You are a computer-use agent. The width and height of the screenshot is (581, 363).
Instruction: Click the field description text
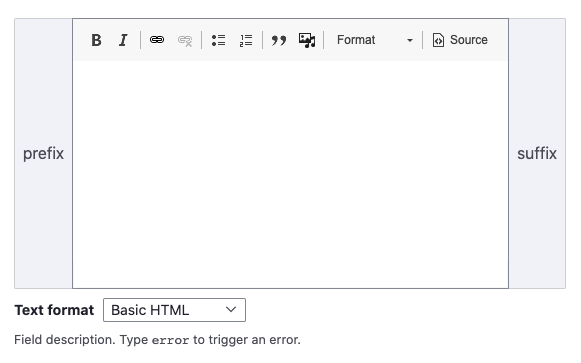pos(157,340)
